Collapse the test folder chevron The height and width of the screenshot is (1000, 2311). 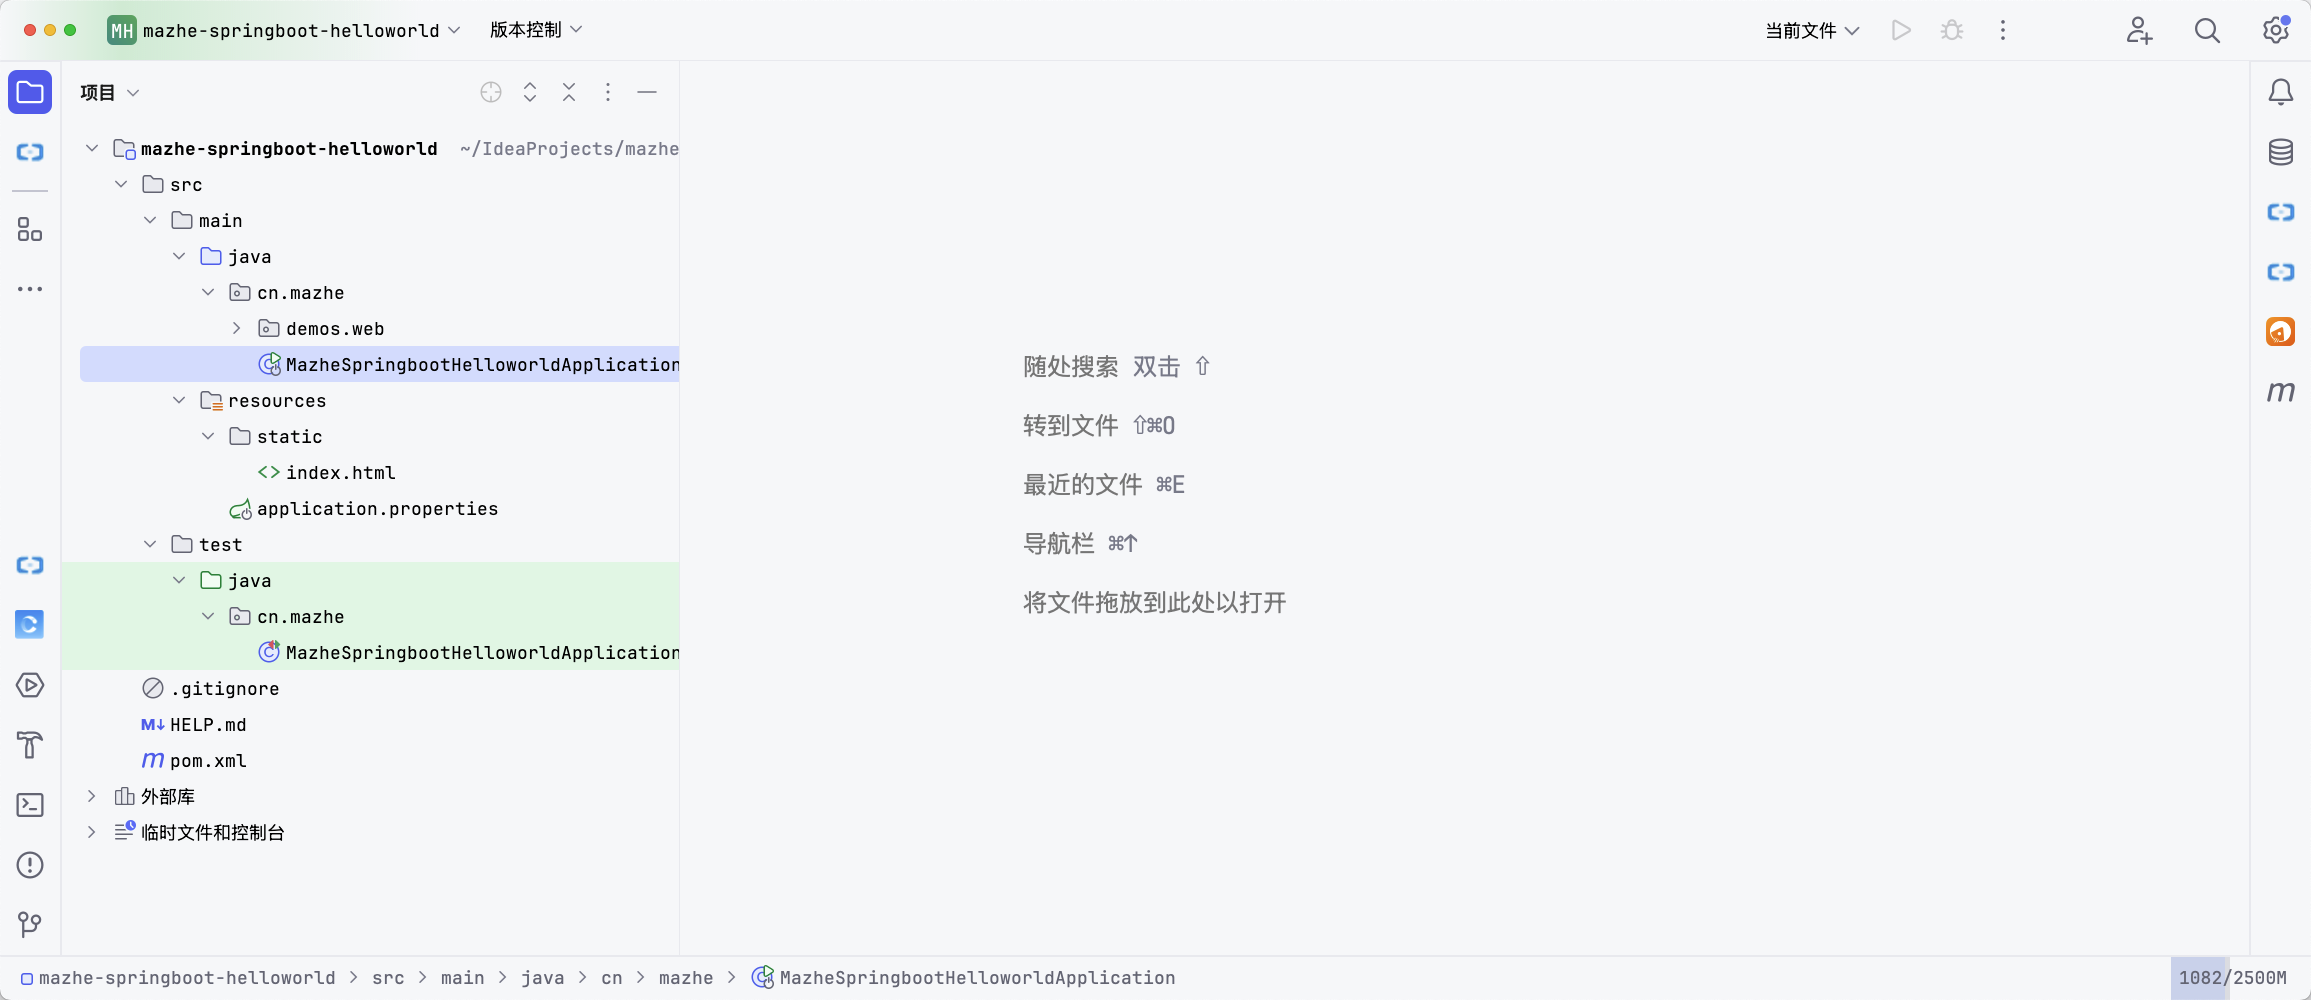pos(150,544)
